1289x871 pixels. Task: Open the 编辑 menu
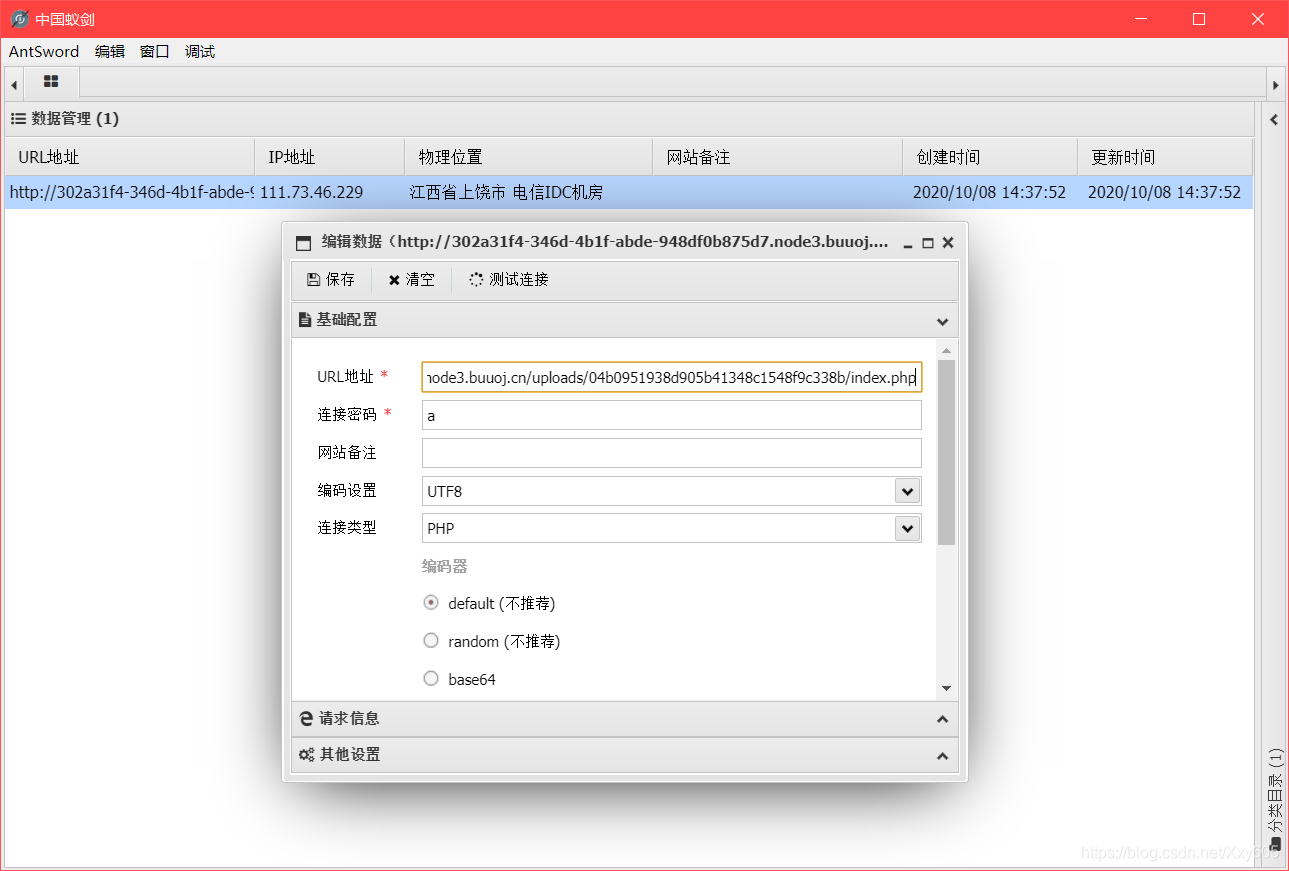(110, 52)
